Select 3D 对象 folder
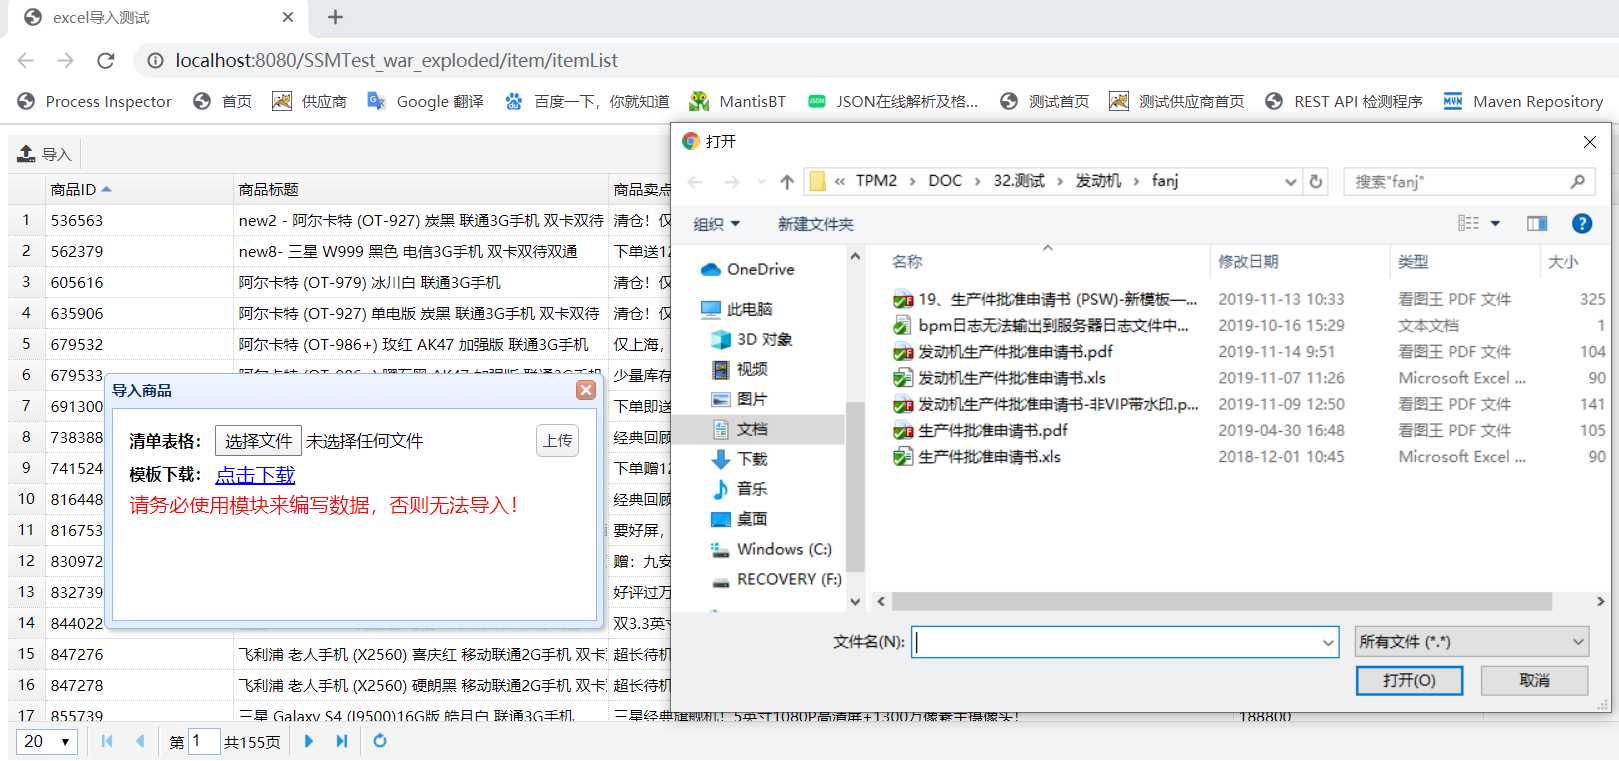Screen dimensions: 1619x761 pyautogui.click(x=752, y=339)
